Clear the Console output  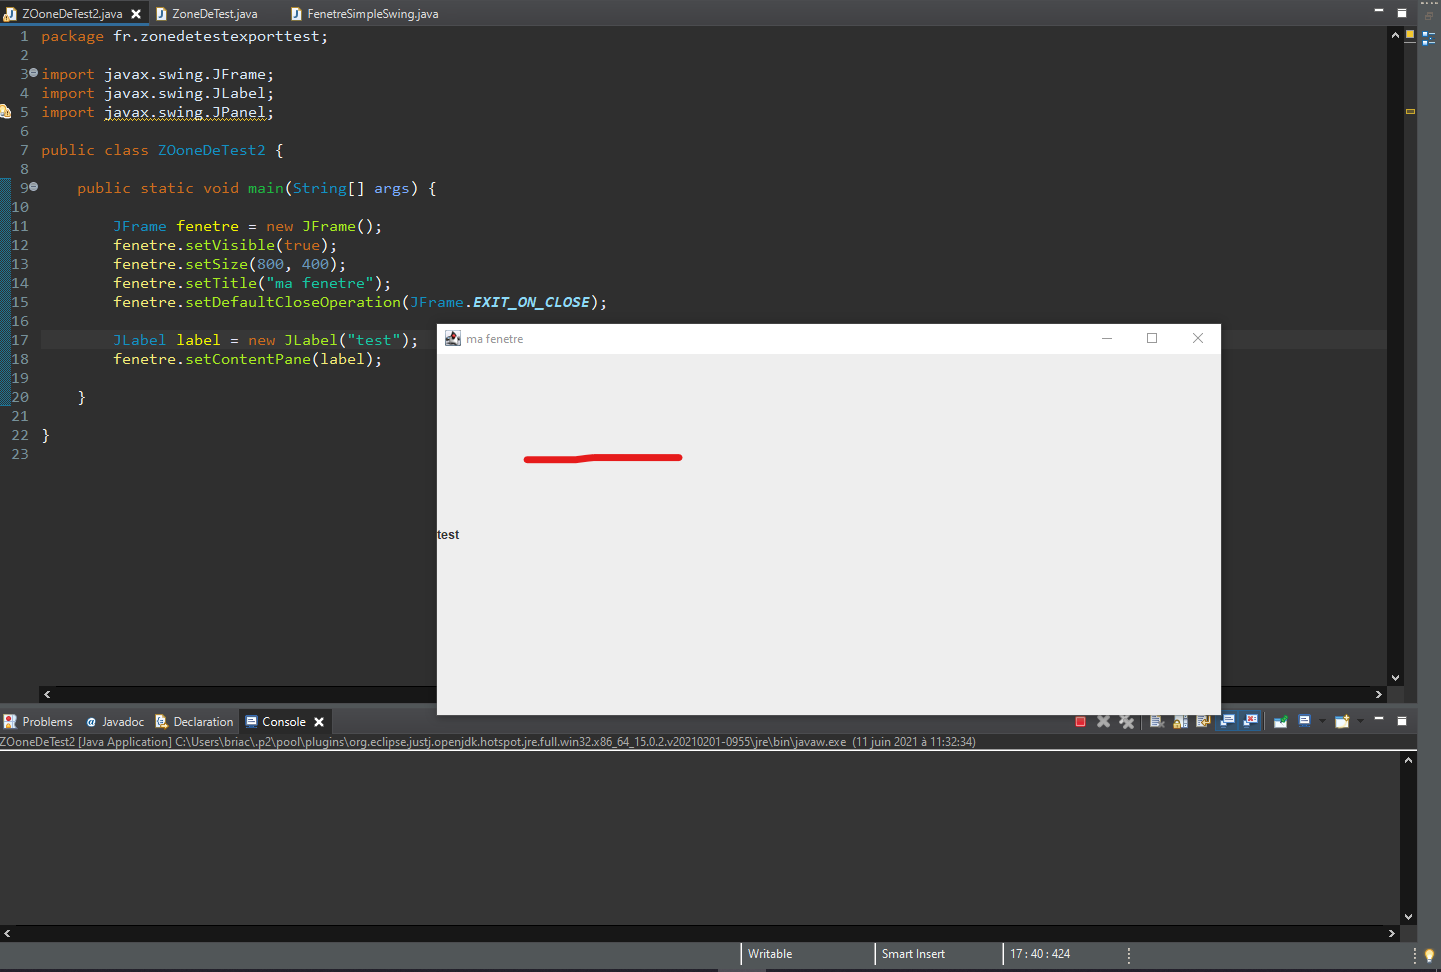pyautogui.click(x=1157, y=721)
